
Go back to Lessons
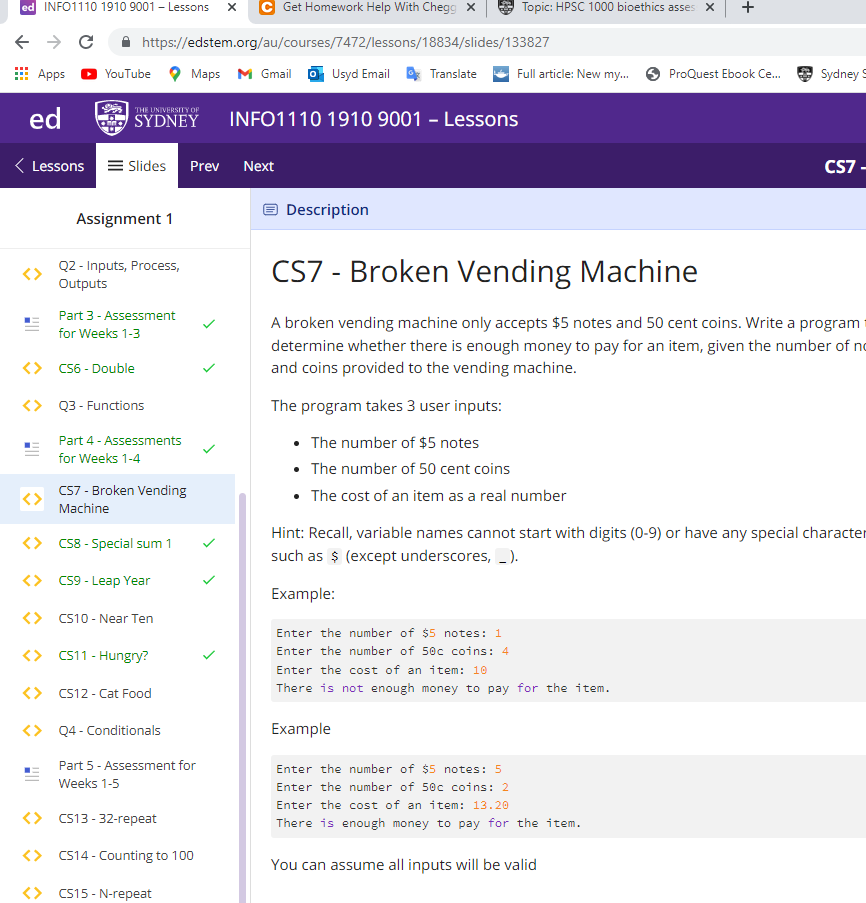pos(49,166)
